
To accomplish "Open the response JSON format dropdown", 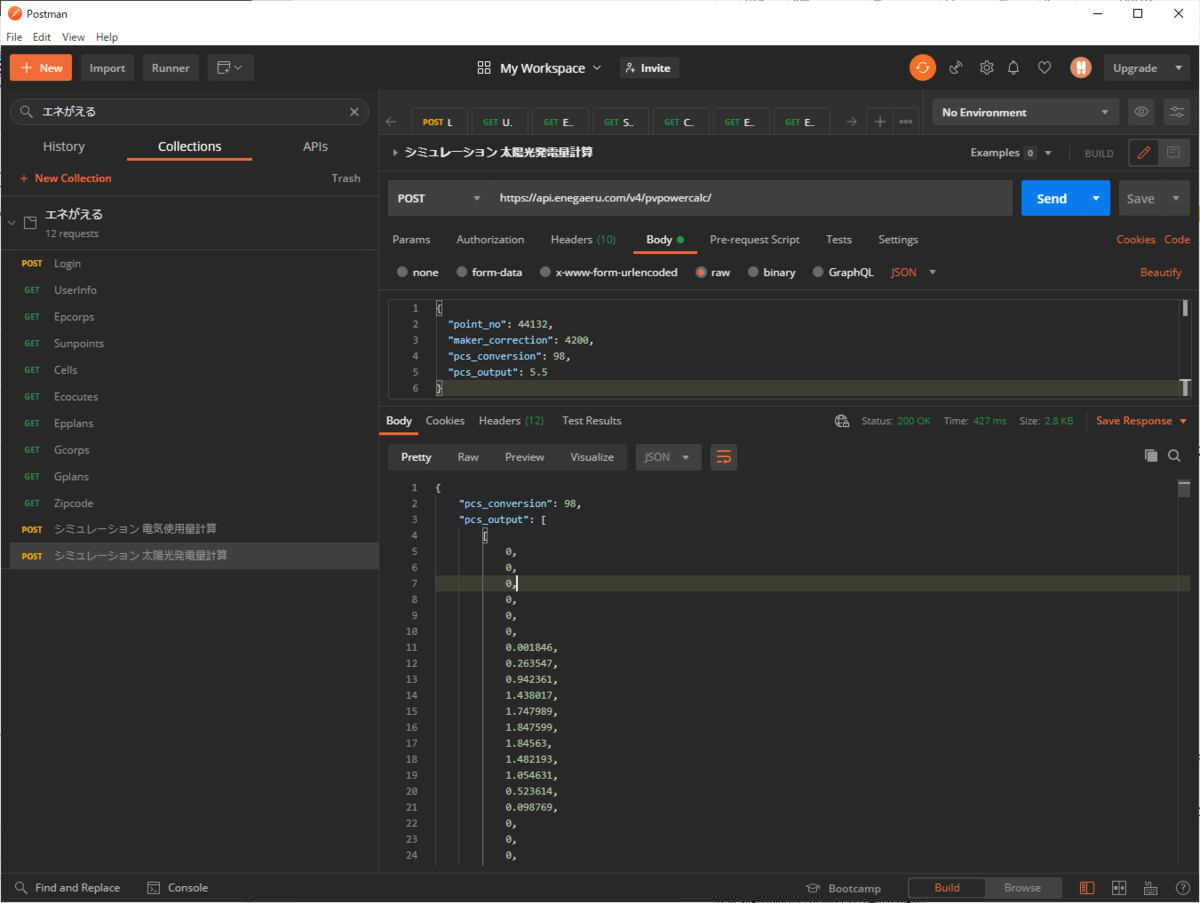I will coord(668,457).
